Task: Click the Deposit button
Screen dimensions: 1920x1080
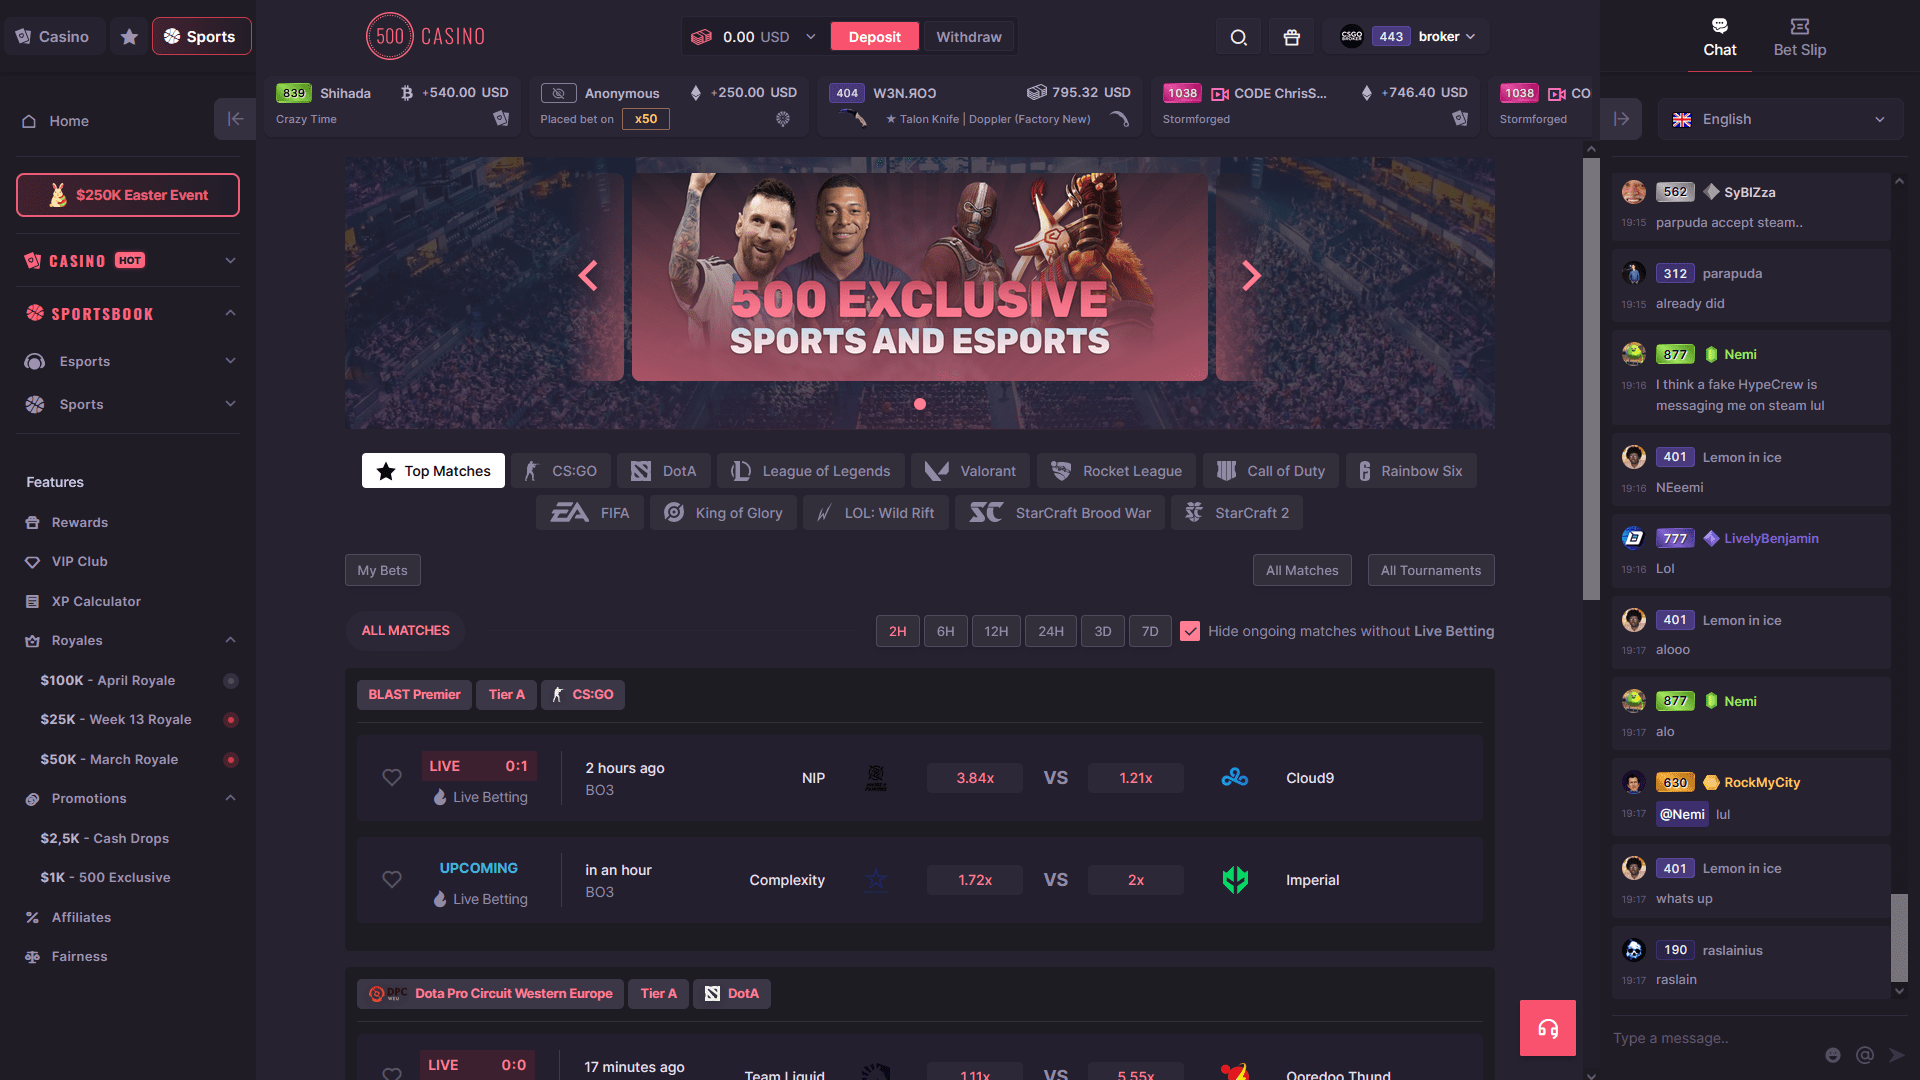Action: (875, 37)
